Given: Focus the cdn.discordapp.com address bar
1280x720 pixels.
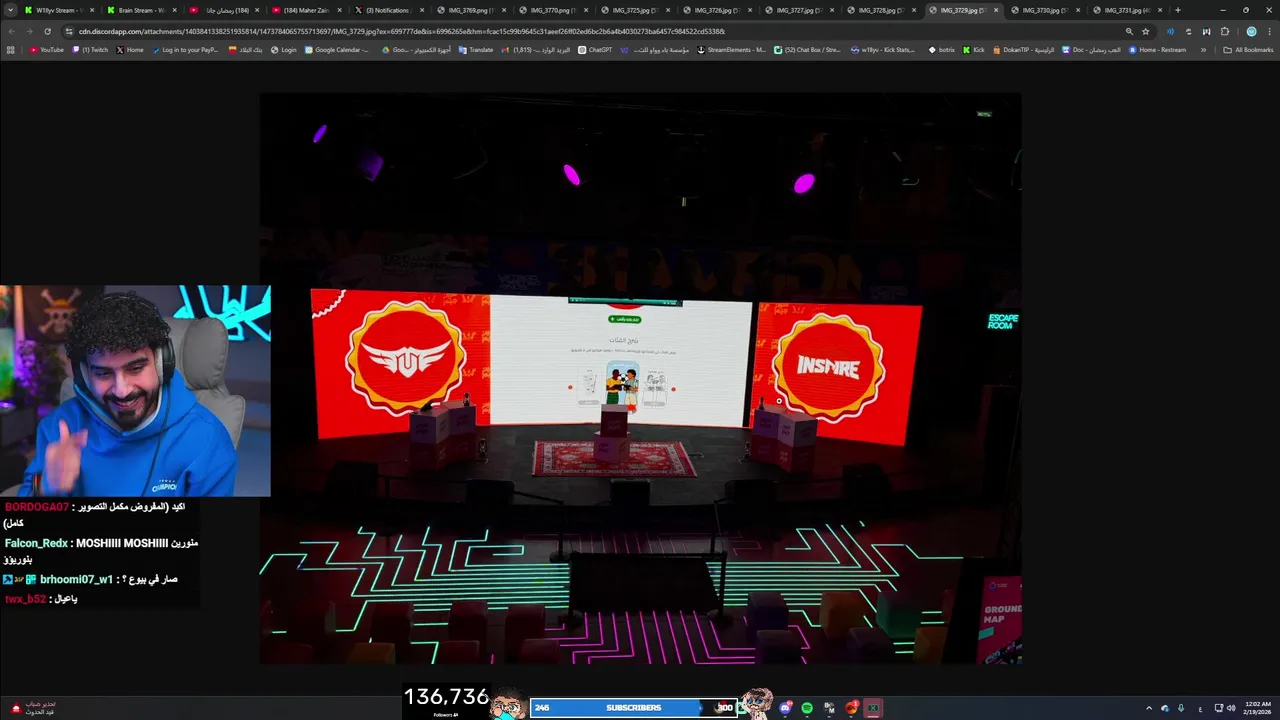Looking at the screenshot, I should click(x=400, y=31).
